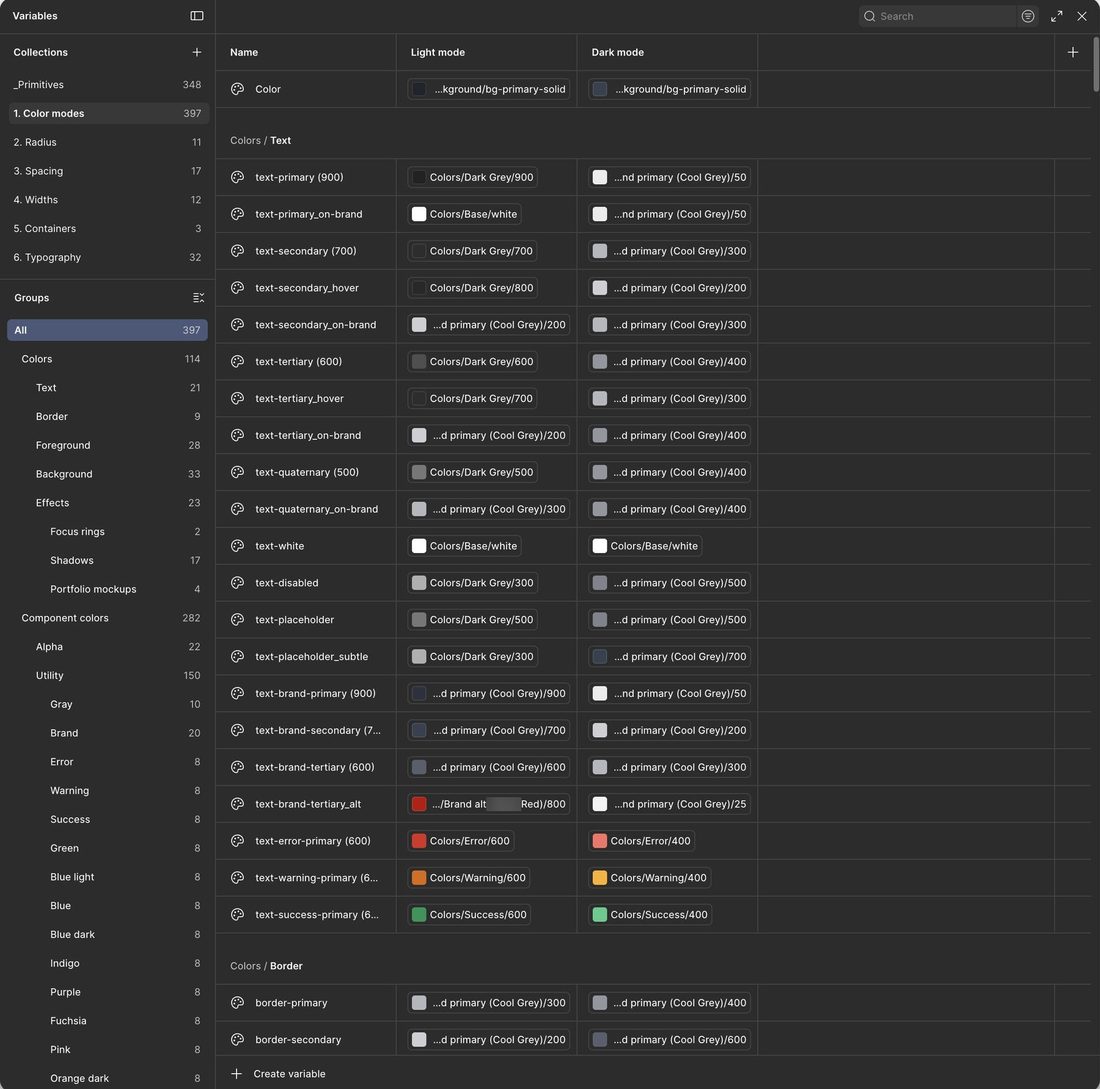Click the vertical scrollbar thumb
1100x1089 pixels.
1096,65
